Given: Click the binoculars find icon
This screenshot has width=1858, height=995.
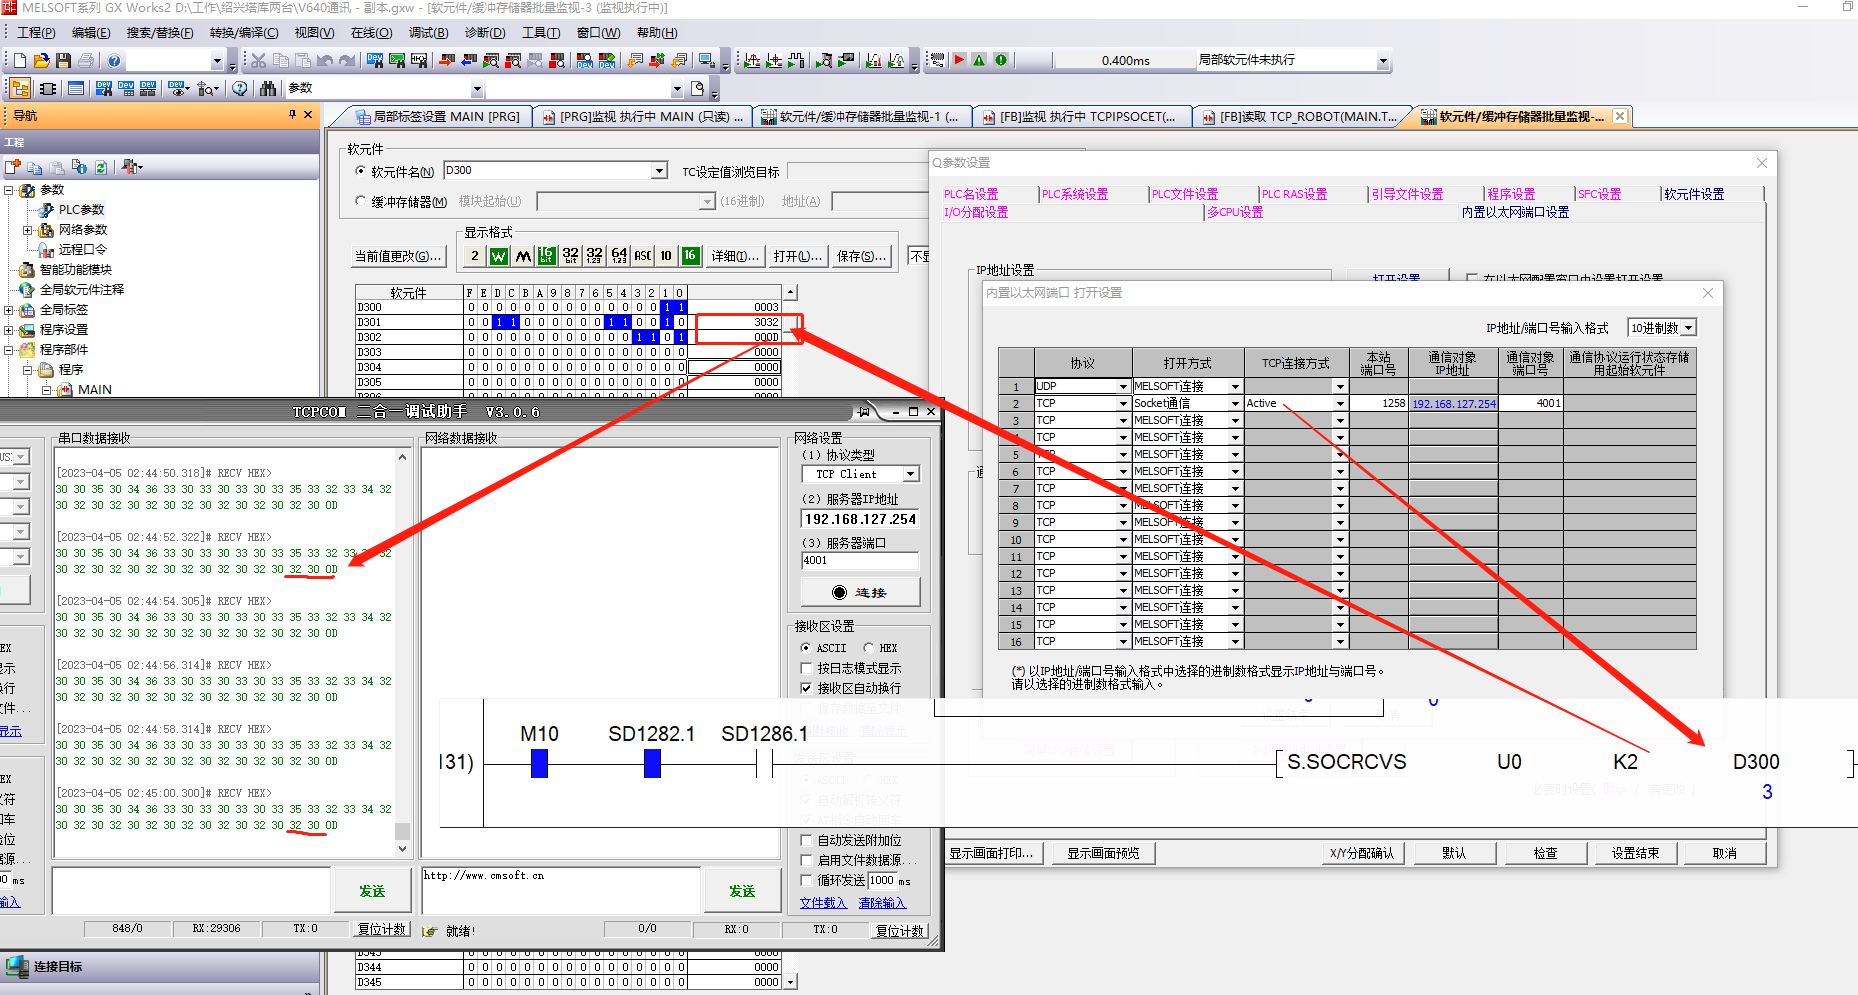Looking at the screenshot, I should coord(267,89).
